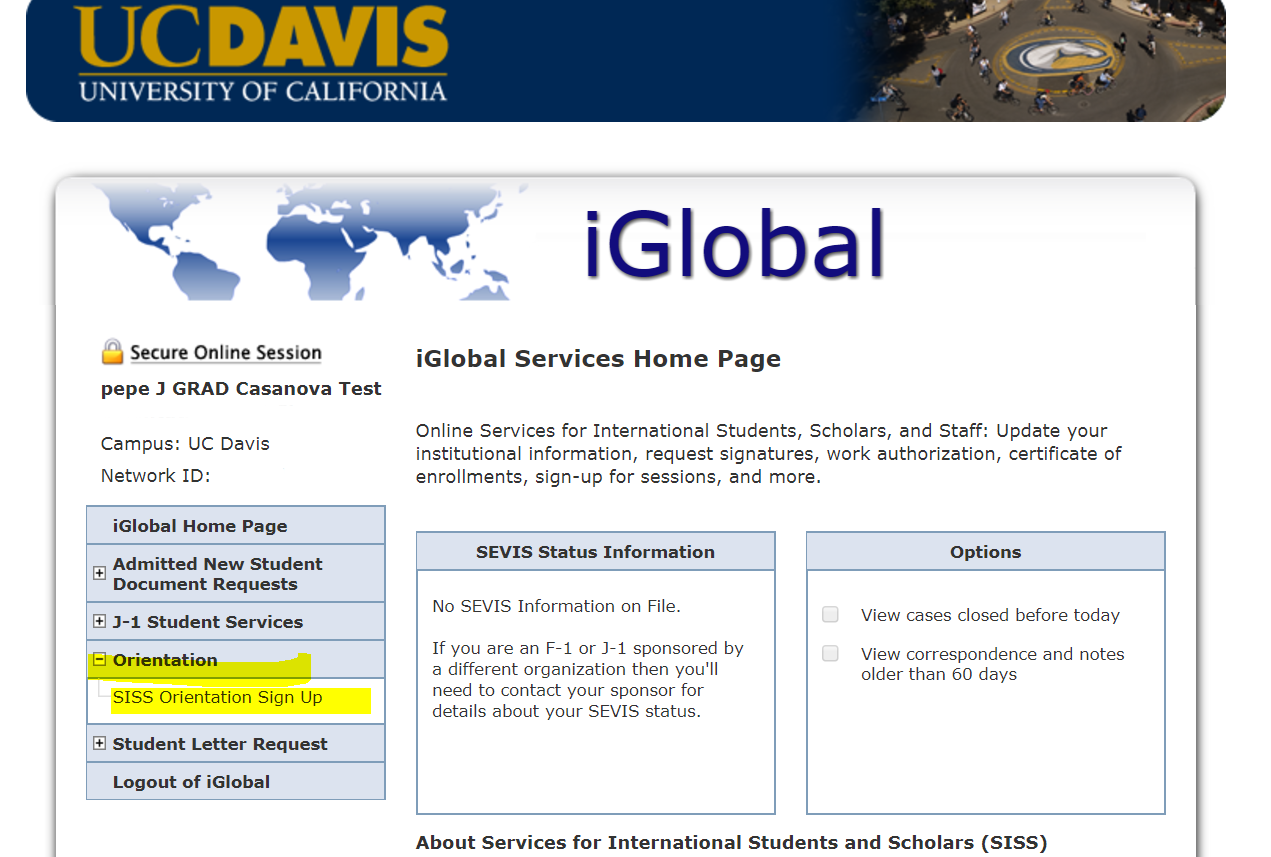Click the padlock Secure Online Session icon

coord(112,352)
